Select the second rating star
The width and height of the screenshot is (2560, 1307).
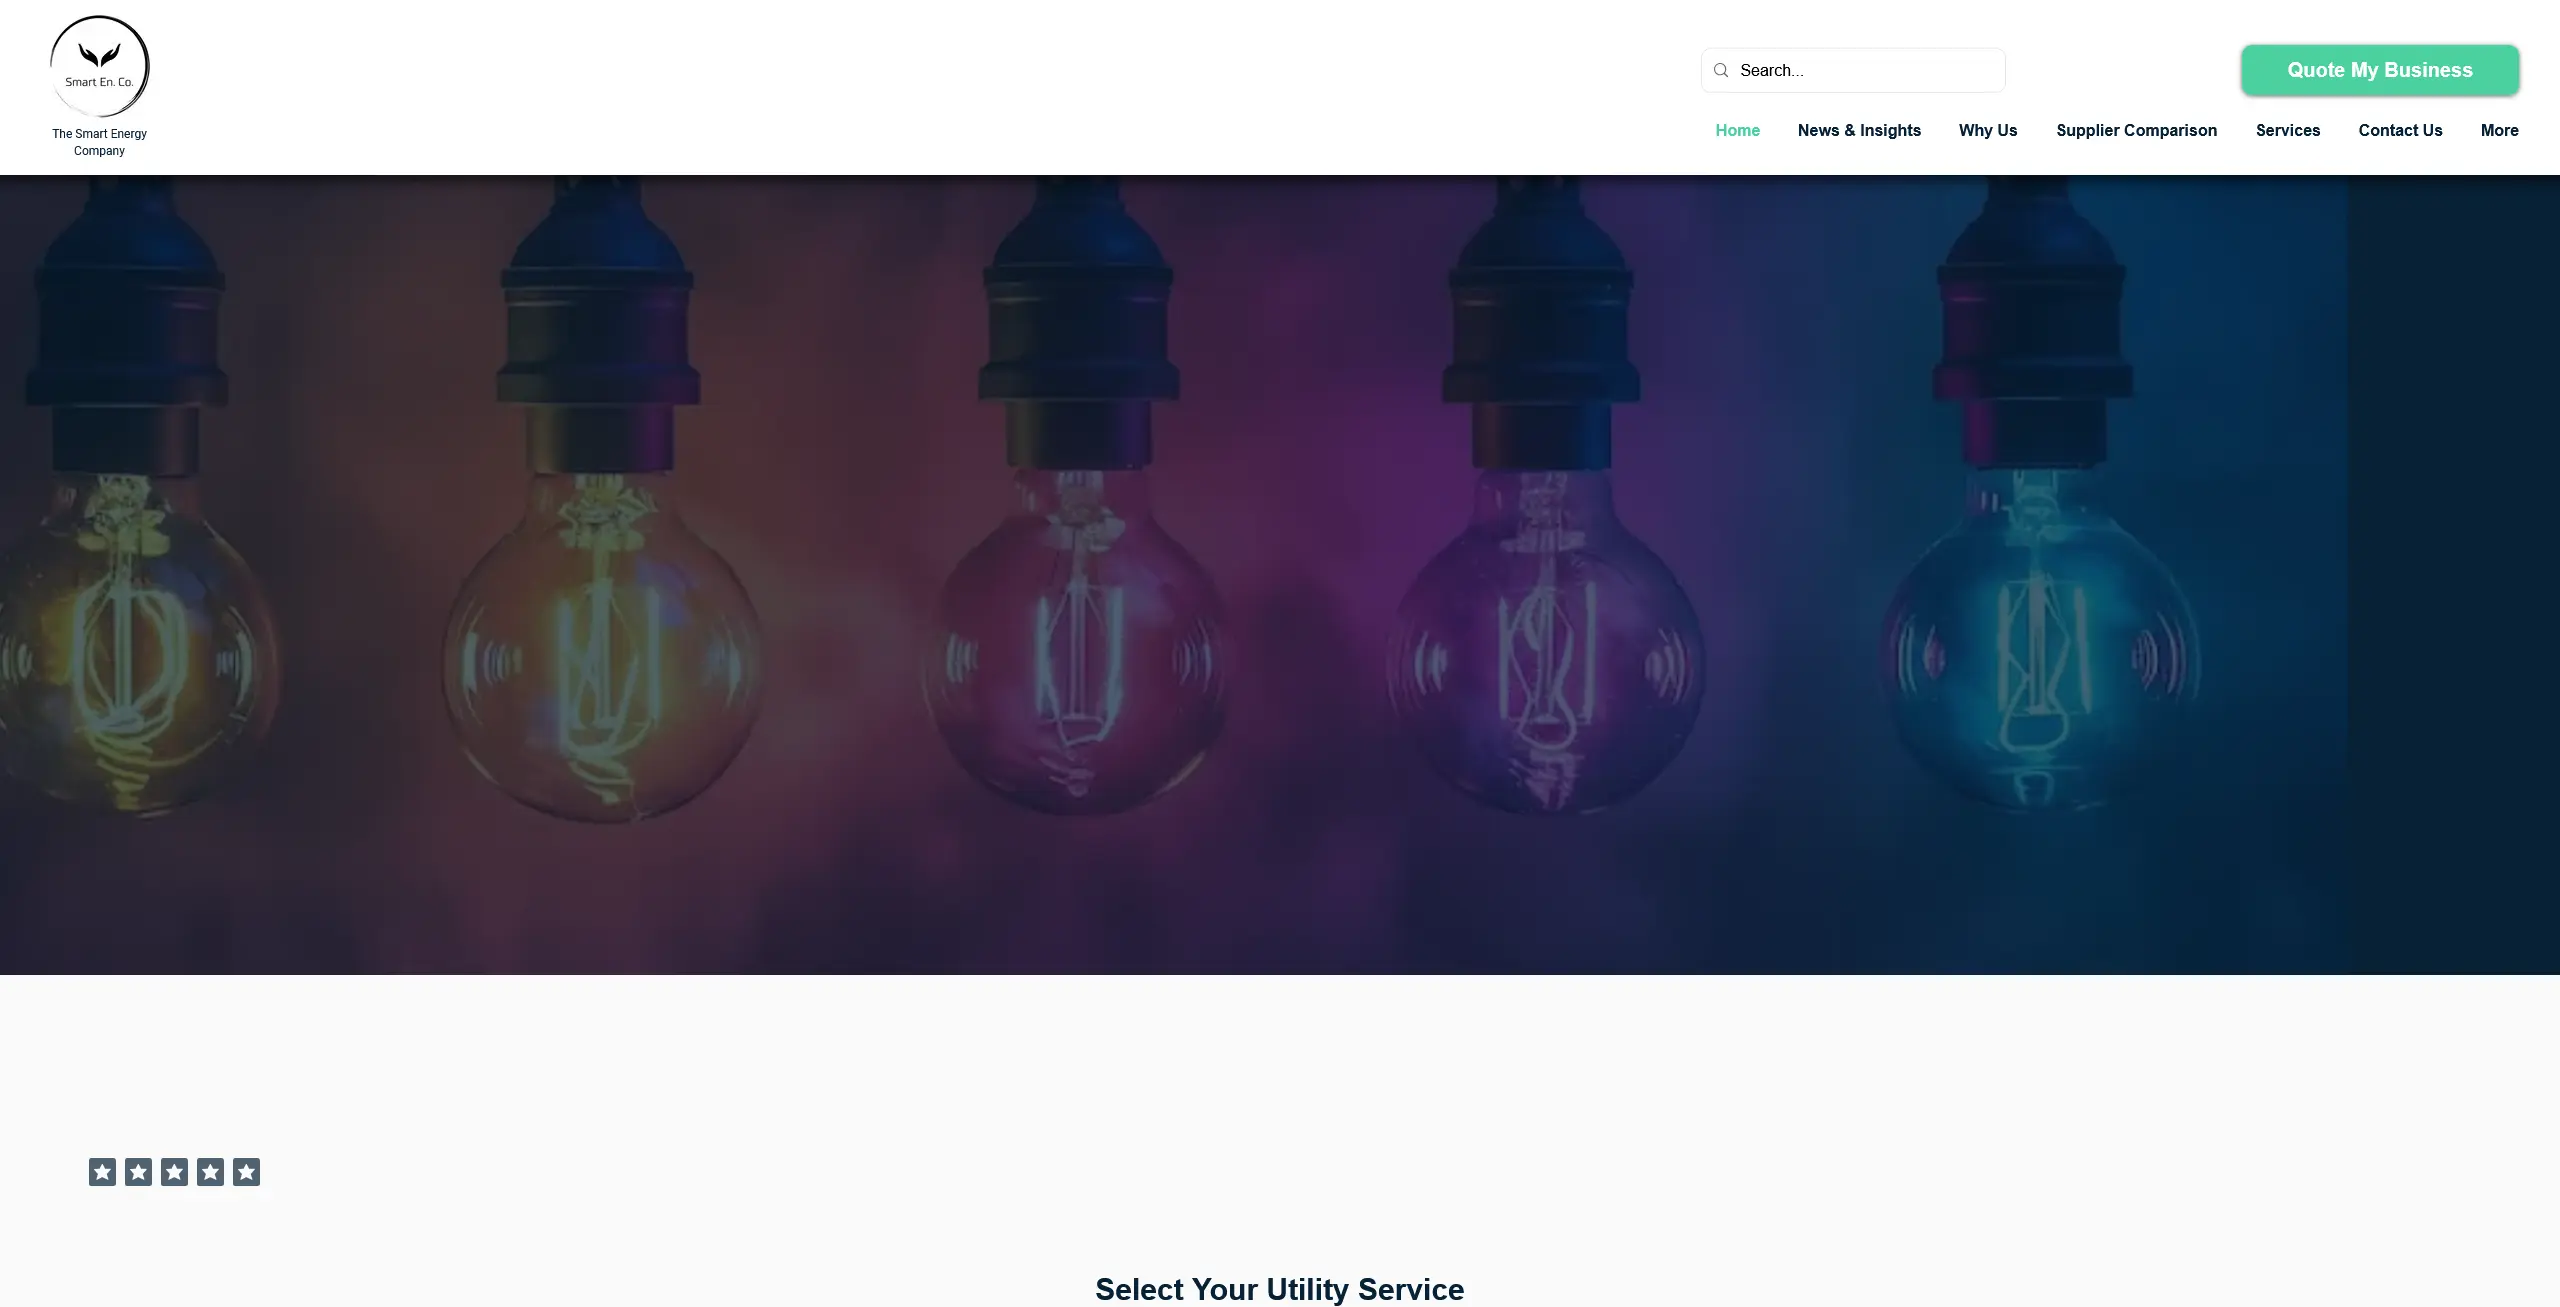point(138,1172)
